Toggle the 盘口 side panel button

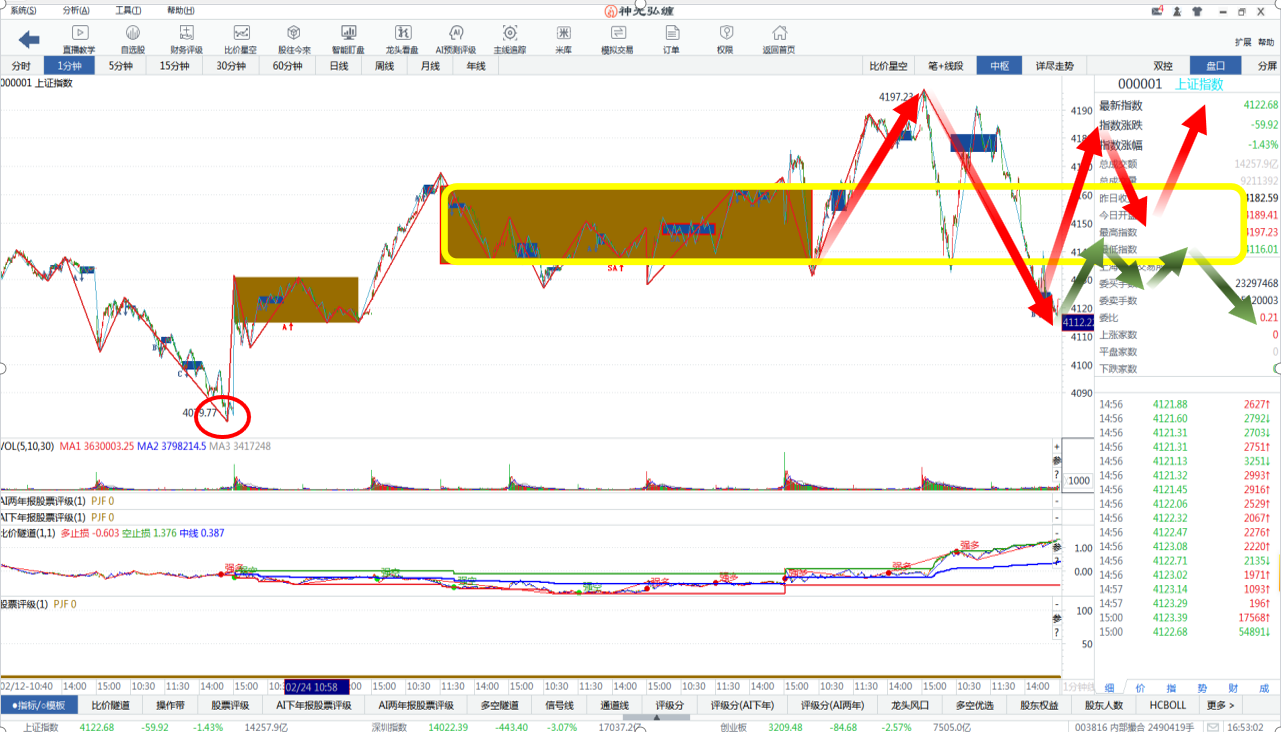click(1215, 66)
